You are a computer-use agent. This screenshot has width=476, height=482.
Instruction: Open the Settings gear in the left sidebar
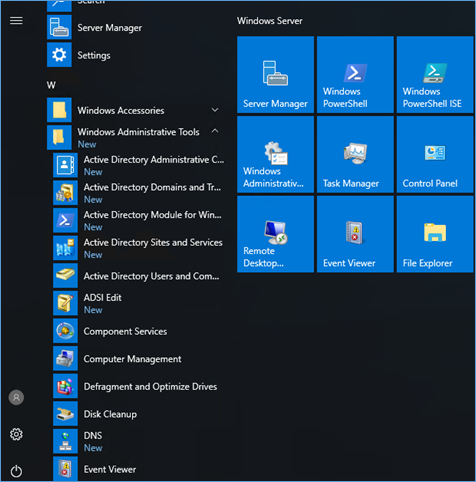tap(16, 434)
